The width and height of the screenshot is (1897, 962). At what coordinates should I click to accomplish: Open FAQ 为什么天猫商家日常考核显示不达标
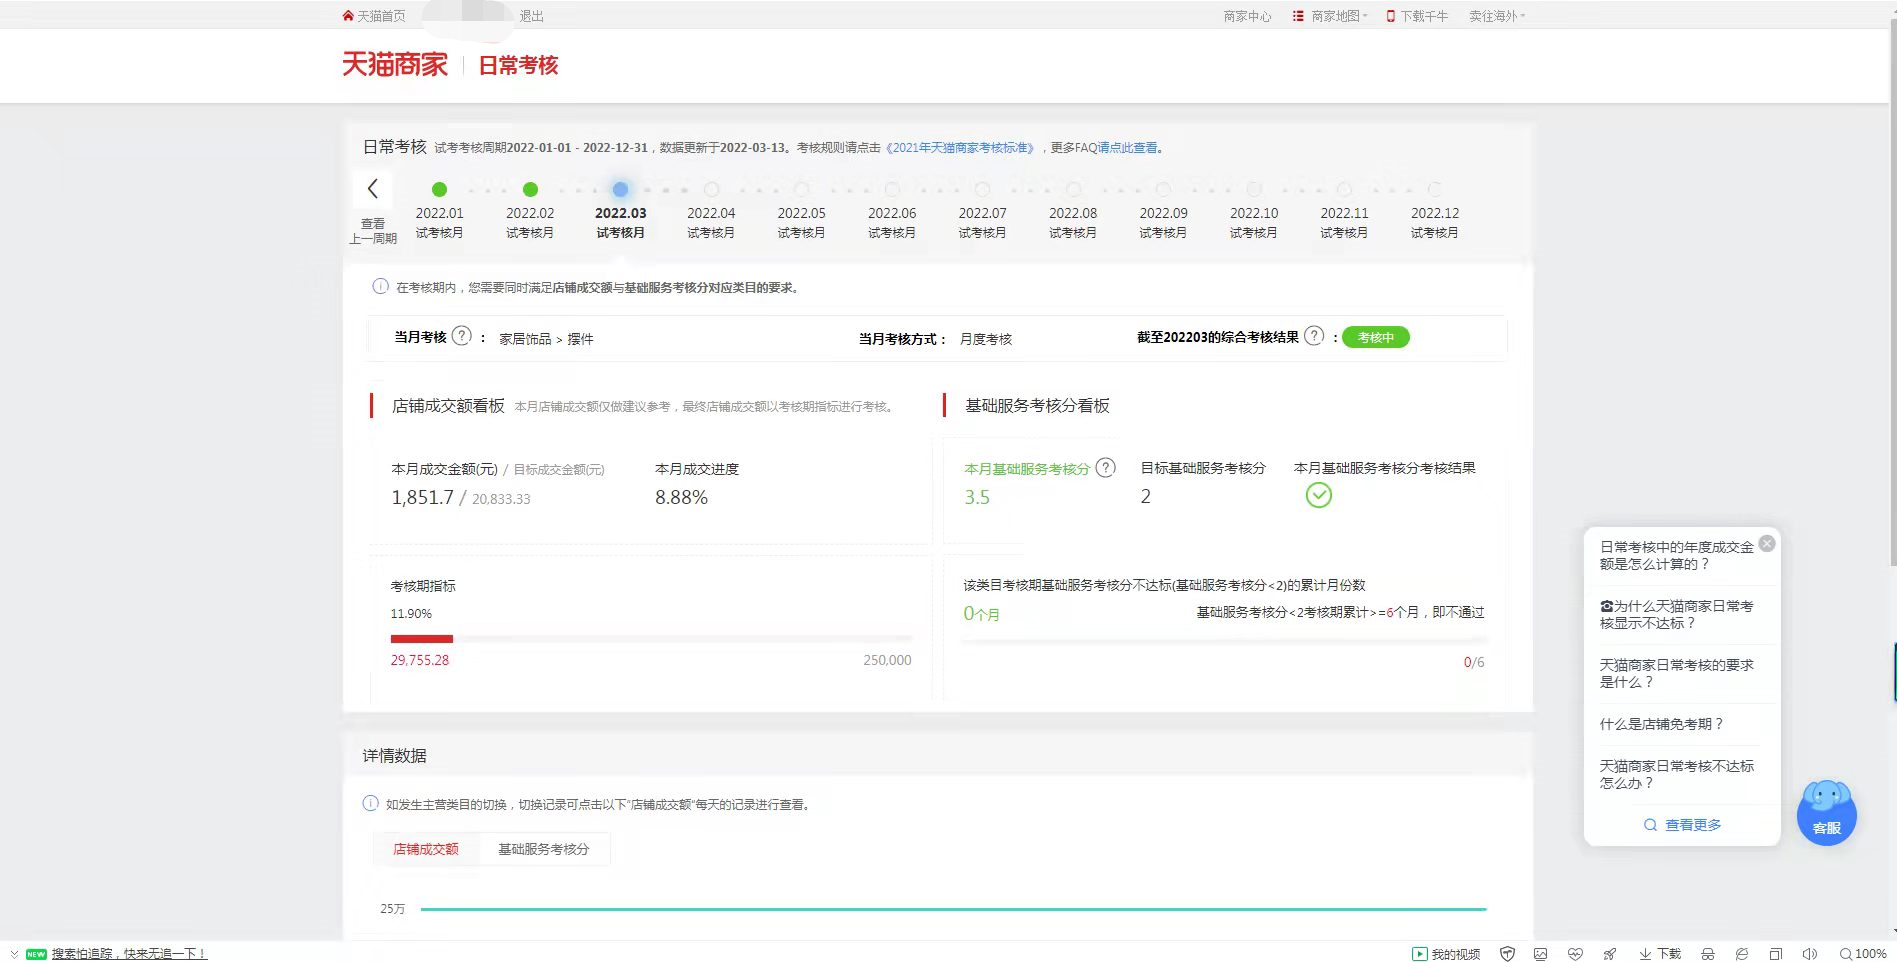pyautogui.click(x=1676, y=614)
